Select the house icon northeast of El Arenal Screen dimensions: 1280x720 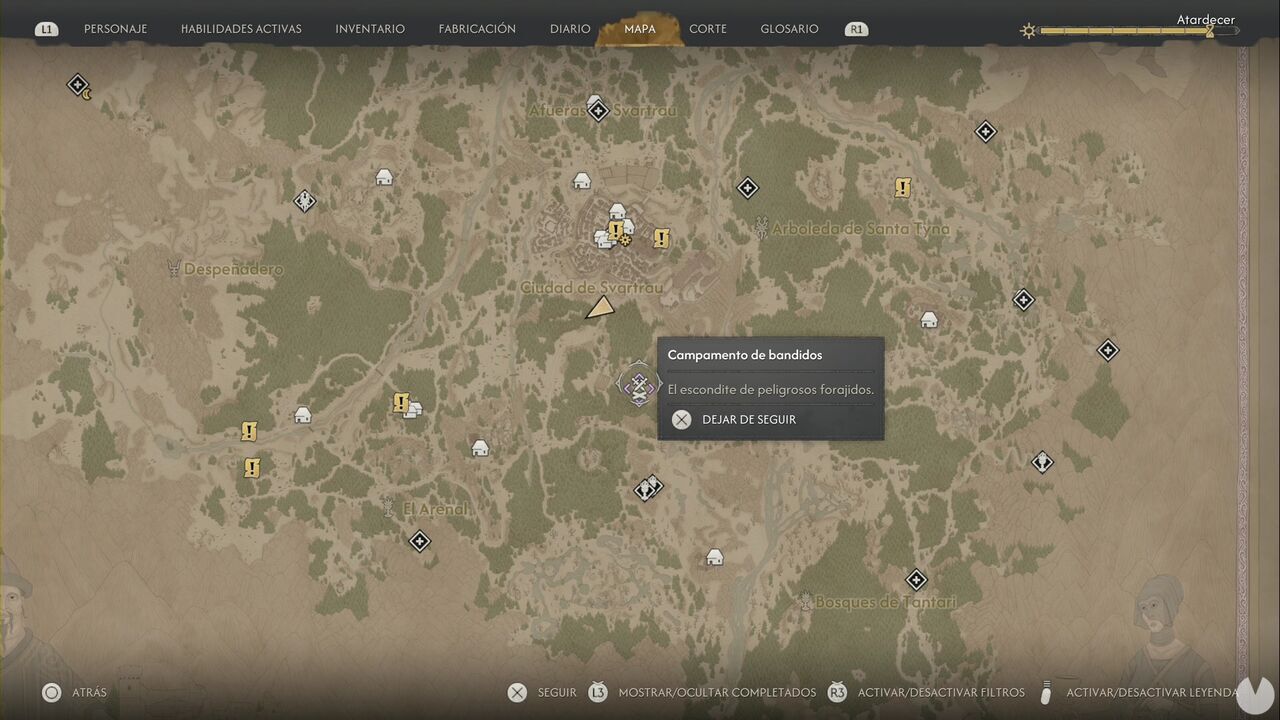click(x=480, y=448)
